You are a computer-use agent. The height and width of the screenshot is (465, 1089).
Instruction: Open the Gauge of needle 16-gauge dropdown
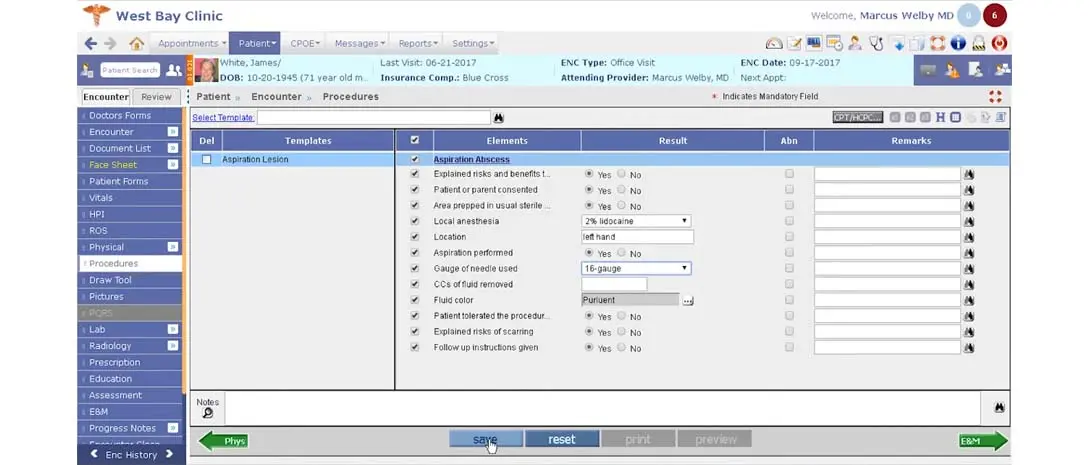[635, 269]
